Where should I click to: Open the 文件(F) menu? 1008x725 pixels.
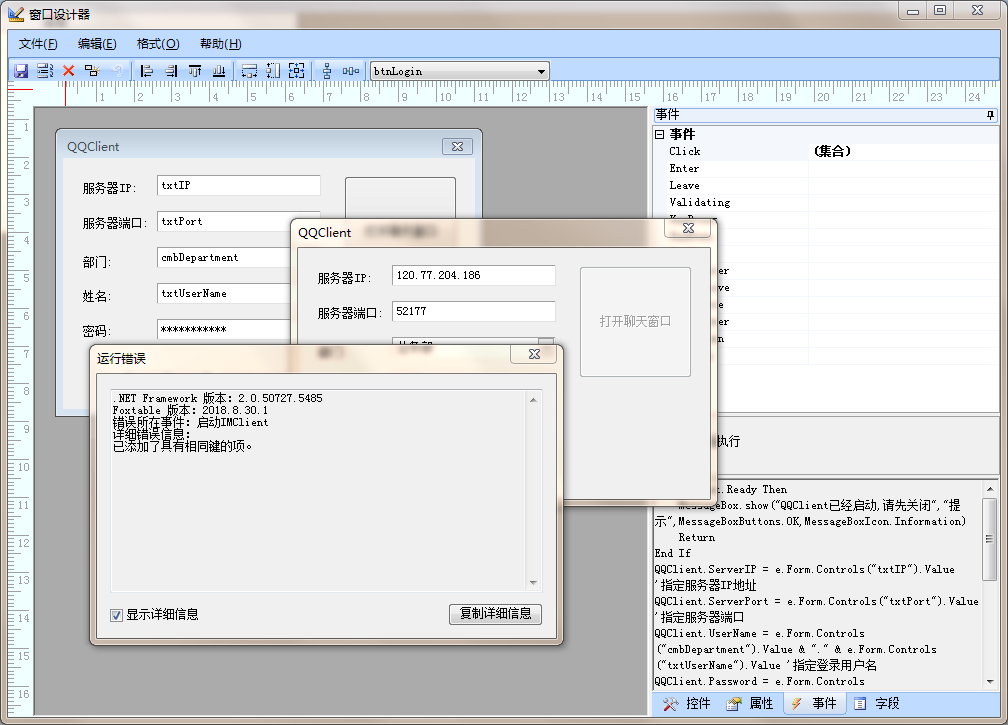(38, 44)
